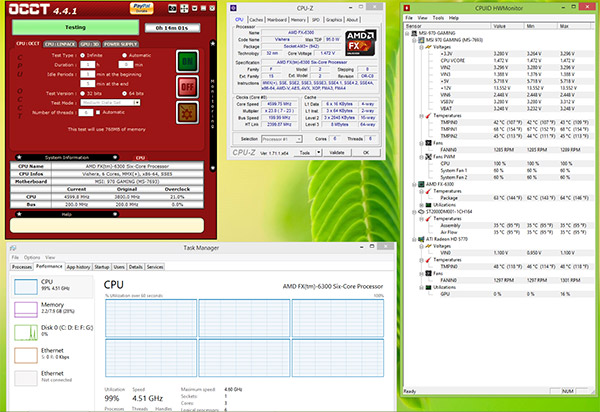Click Validate button in CPU-Z
The image size is (600, 412).
click(337, 153)
